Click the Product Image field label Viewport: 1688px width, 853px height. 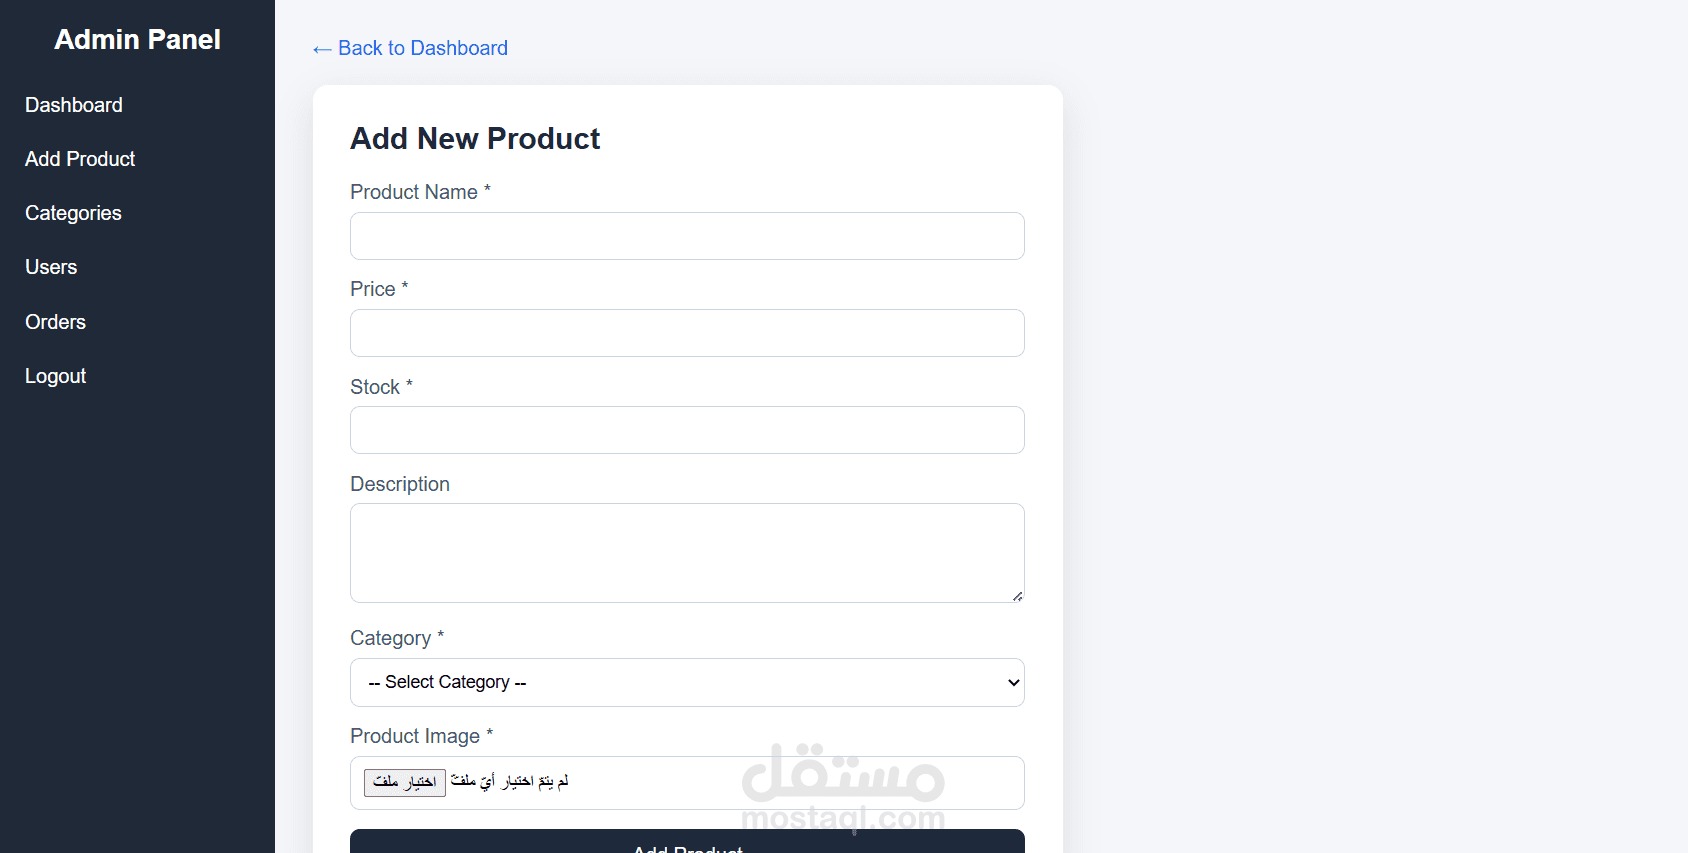415,736
